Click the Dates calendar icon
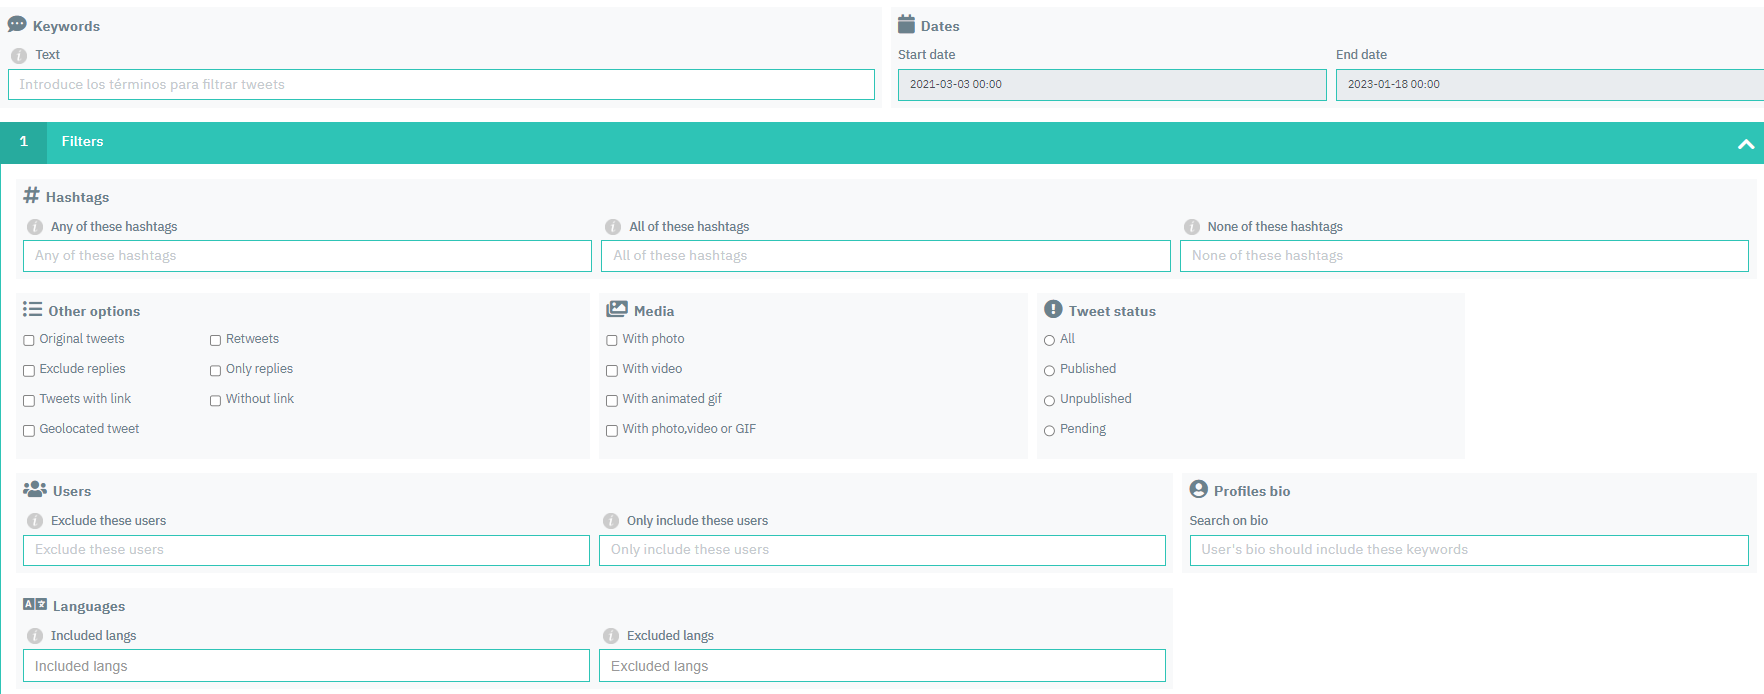 point(906,24)
